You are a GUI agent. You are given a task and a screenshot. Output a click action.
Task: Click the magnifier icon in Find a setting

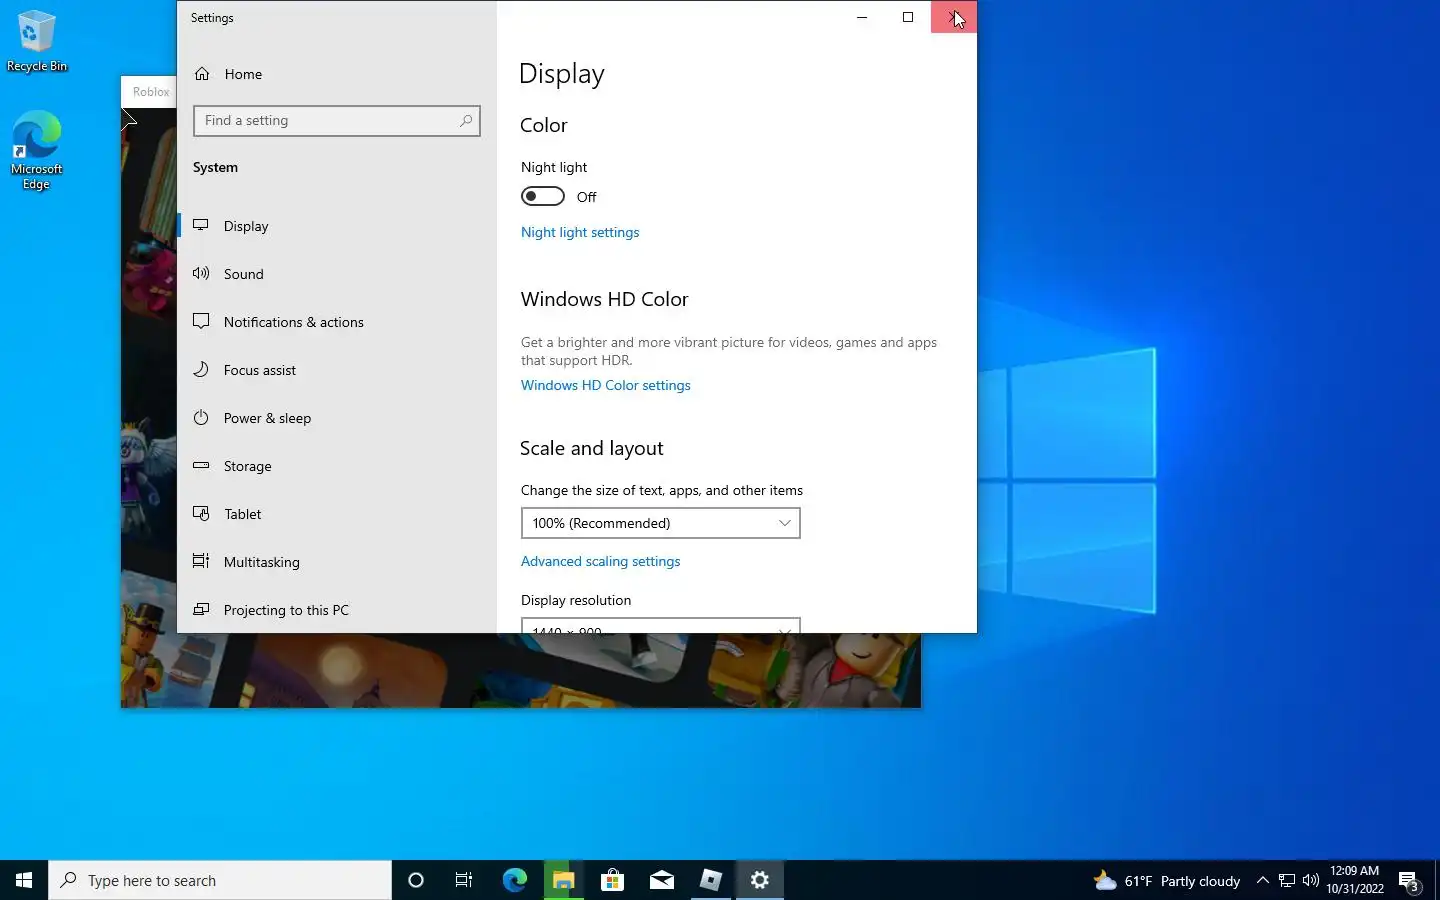(x=466, y=120)
